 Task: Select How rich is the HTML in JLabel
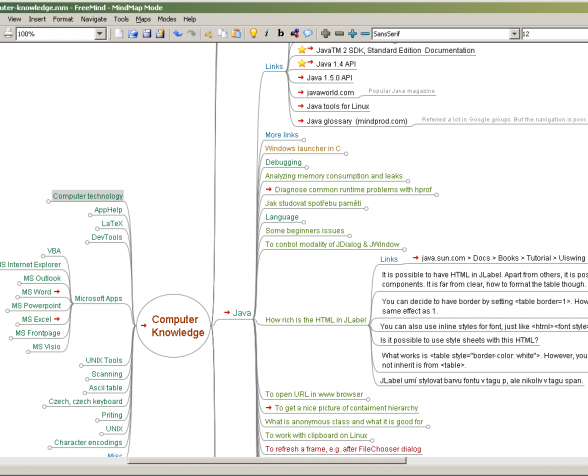[x=315, y=320]
